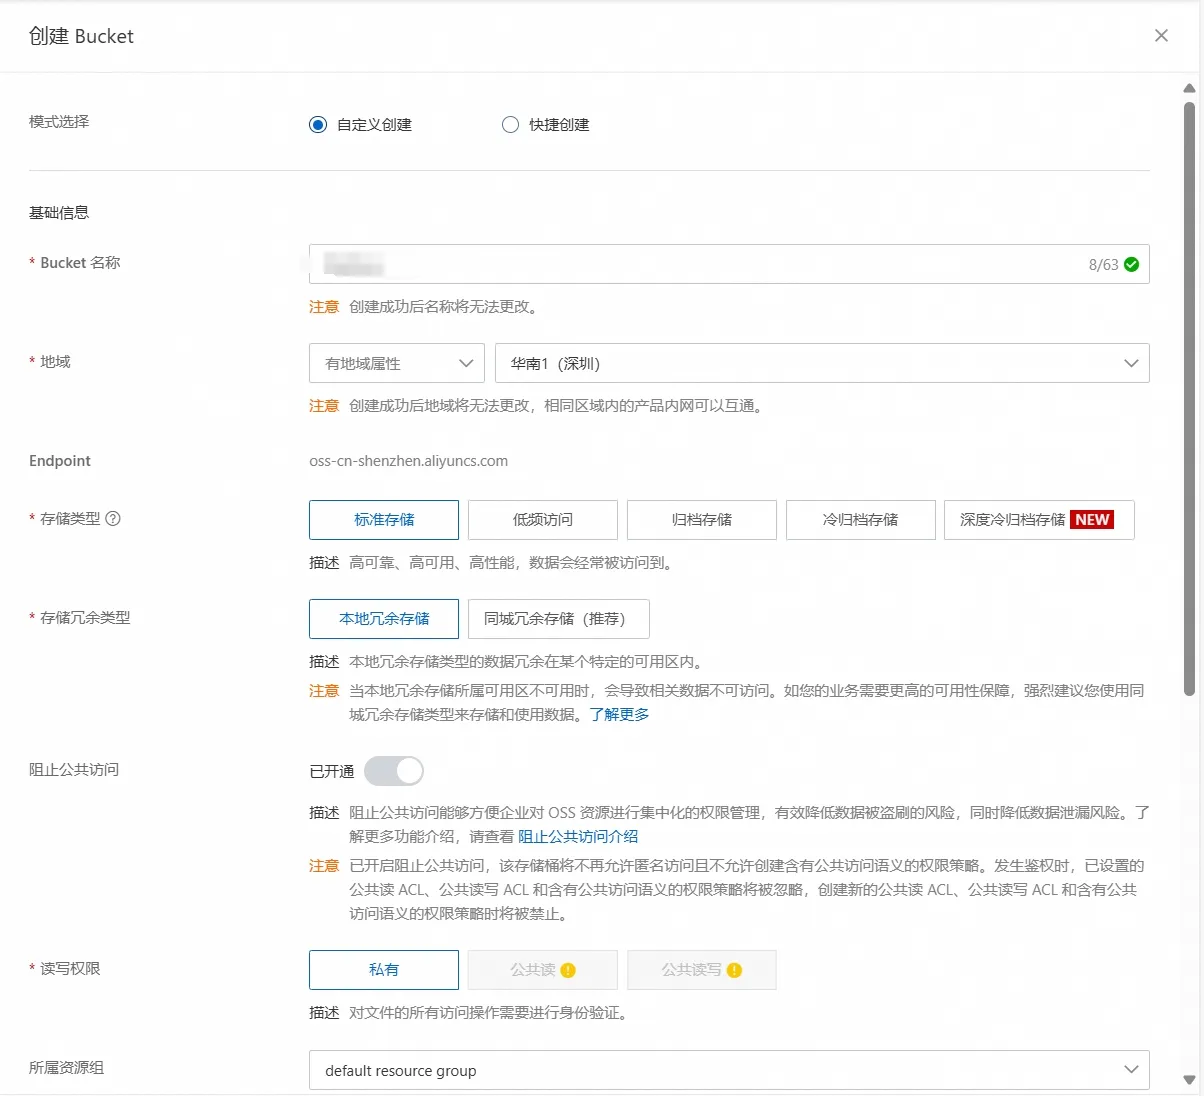Toggle the 阻止公共访问 switch
1204x1096 pixels.
[x=394, y=771]
